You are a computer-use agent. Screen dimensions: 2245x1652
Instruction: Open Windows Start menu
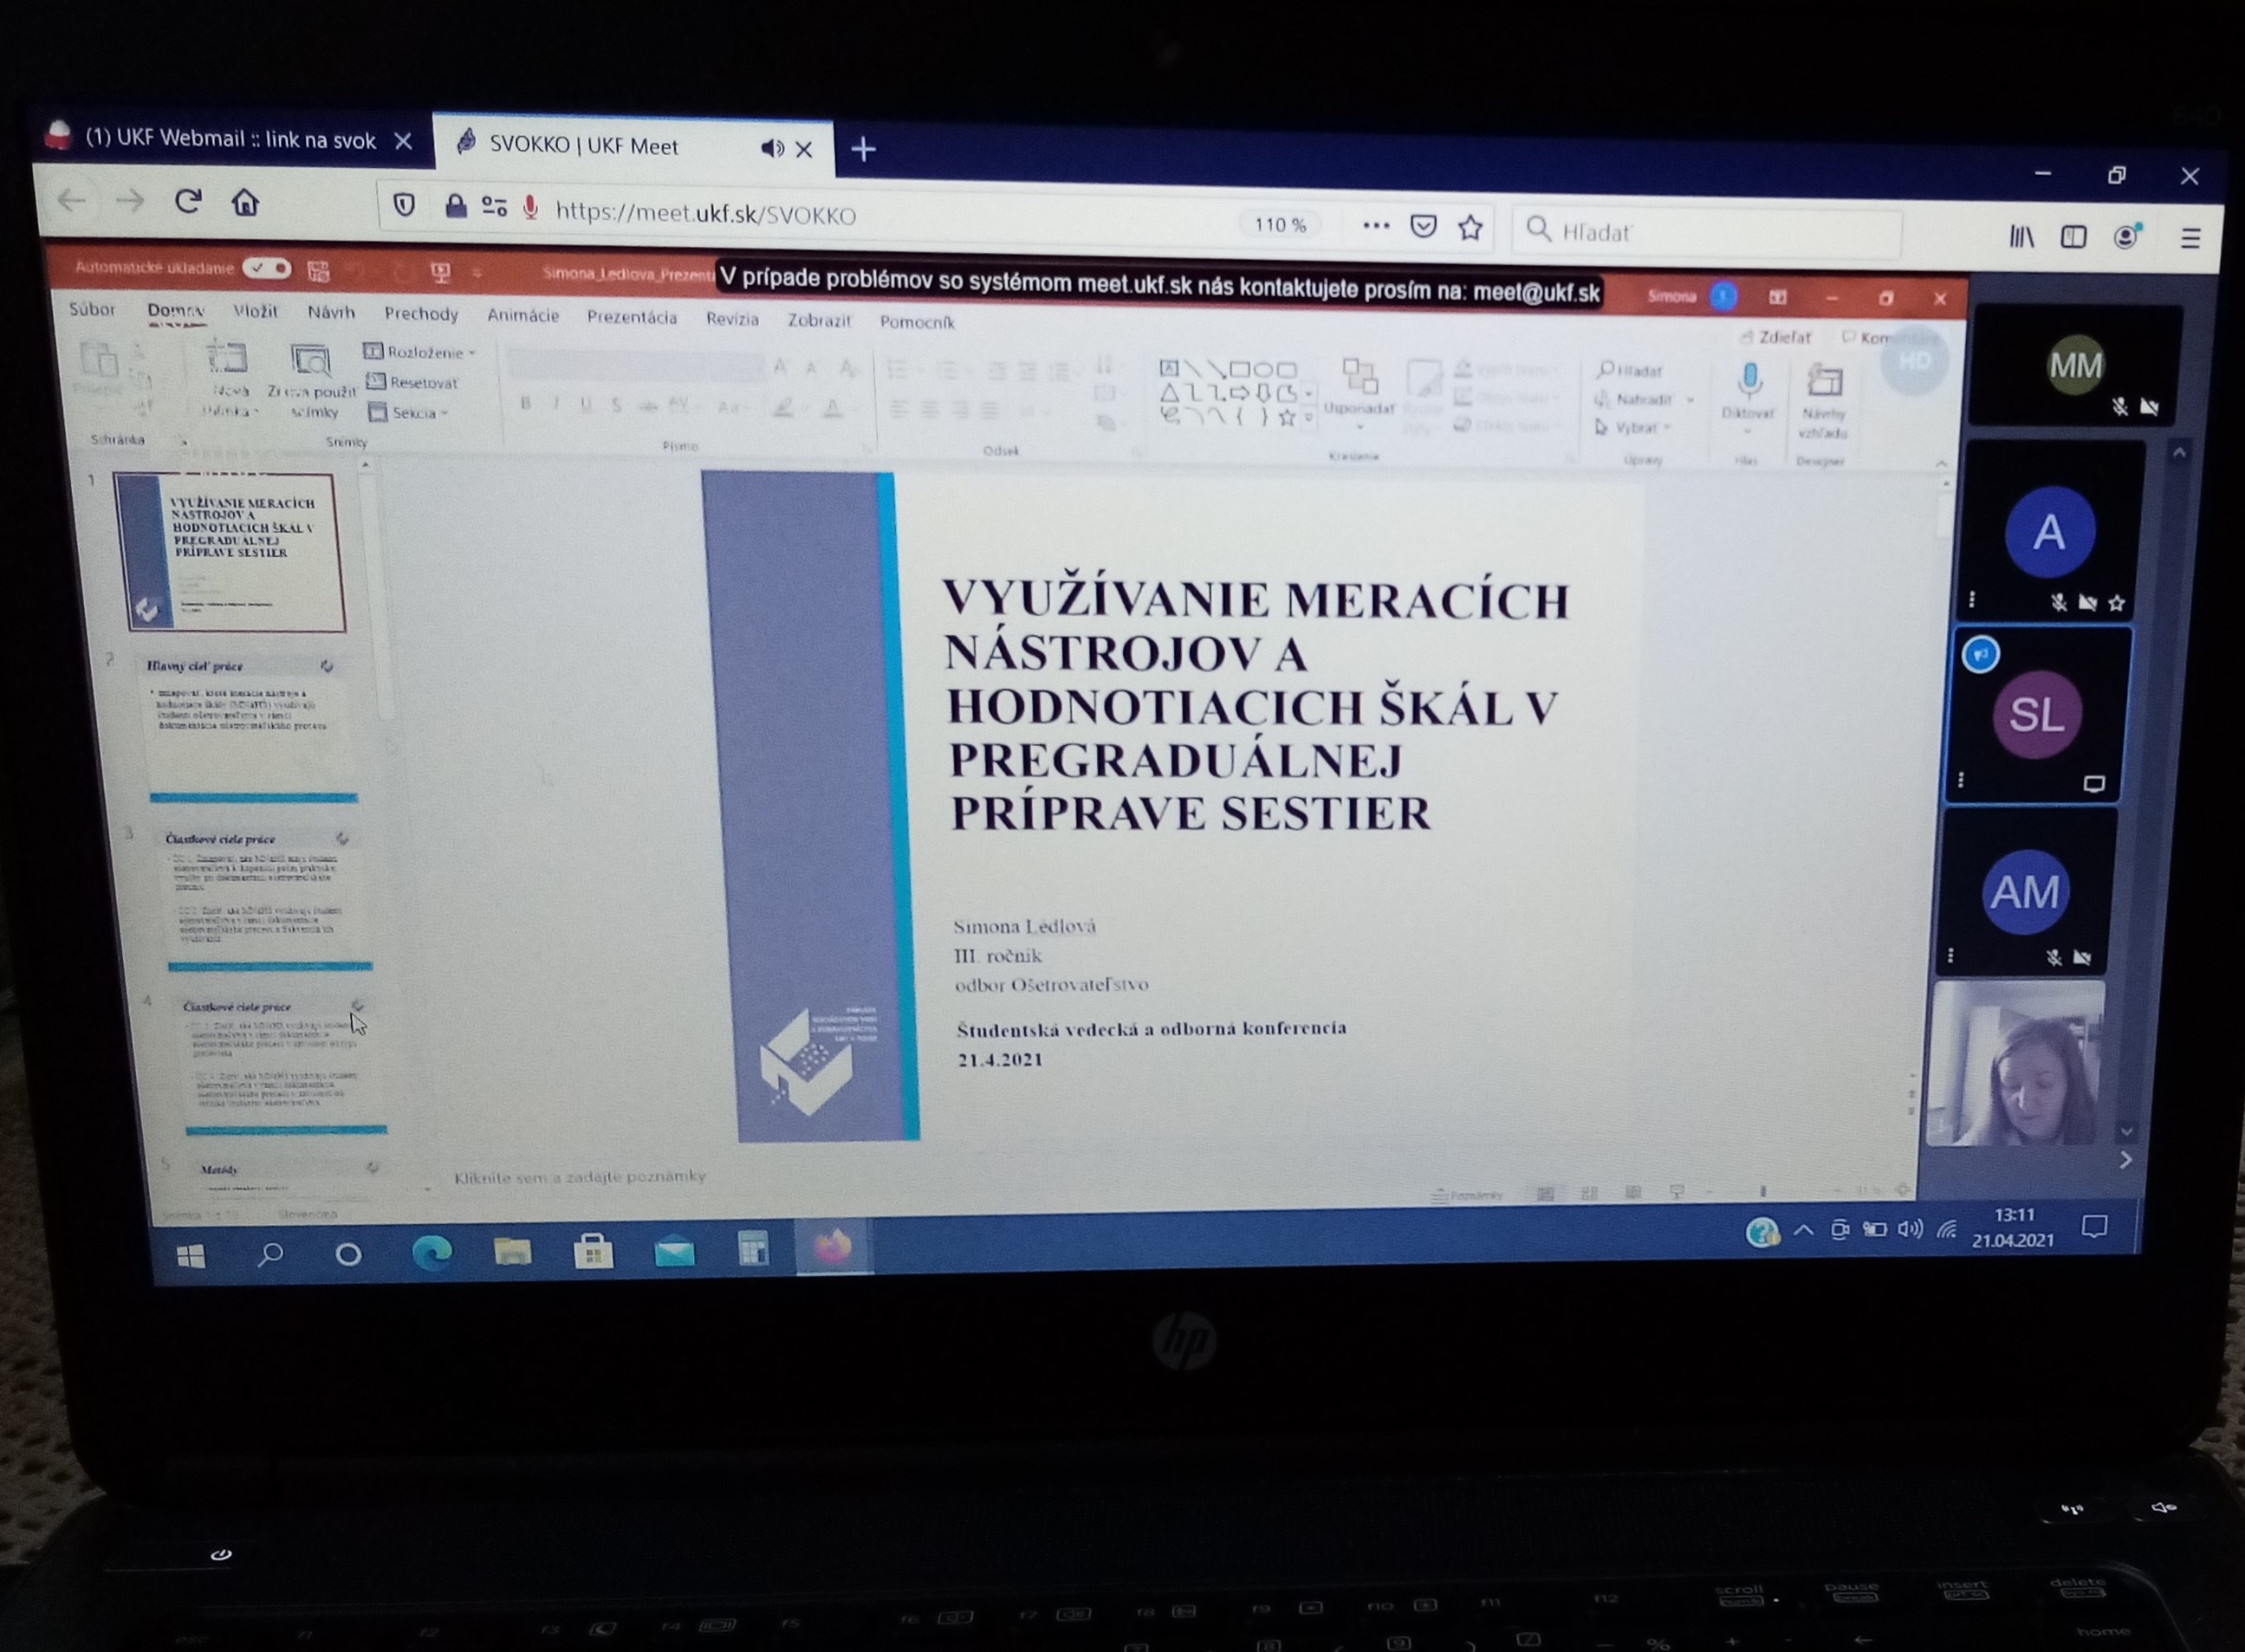pos(191,1254)
